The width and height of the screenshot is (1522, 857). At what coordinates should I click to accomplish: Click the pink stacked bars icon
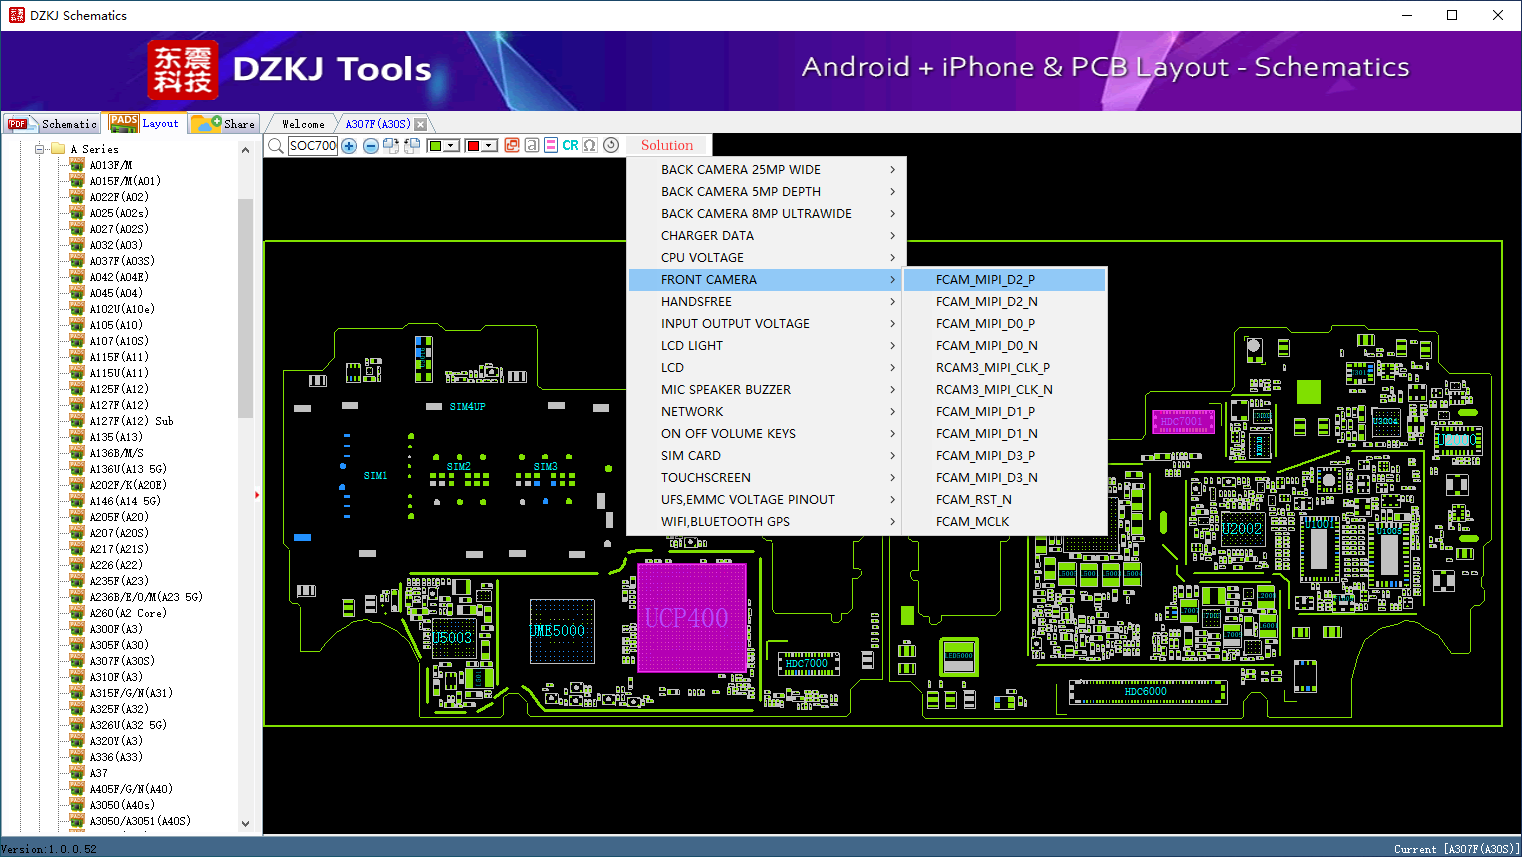551,145
